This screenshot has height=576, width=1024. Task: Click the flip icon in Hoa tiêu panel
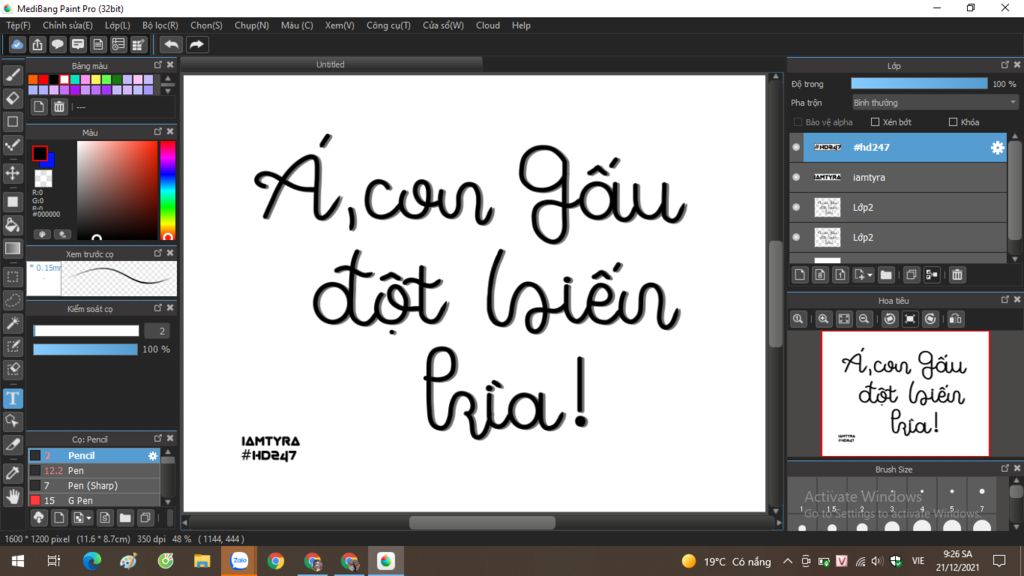[955, 319]
